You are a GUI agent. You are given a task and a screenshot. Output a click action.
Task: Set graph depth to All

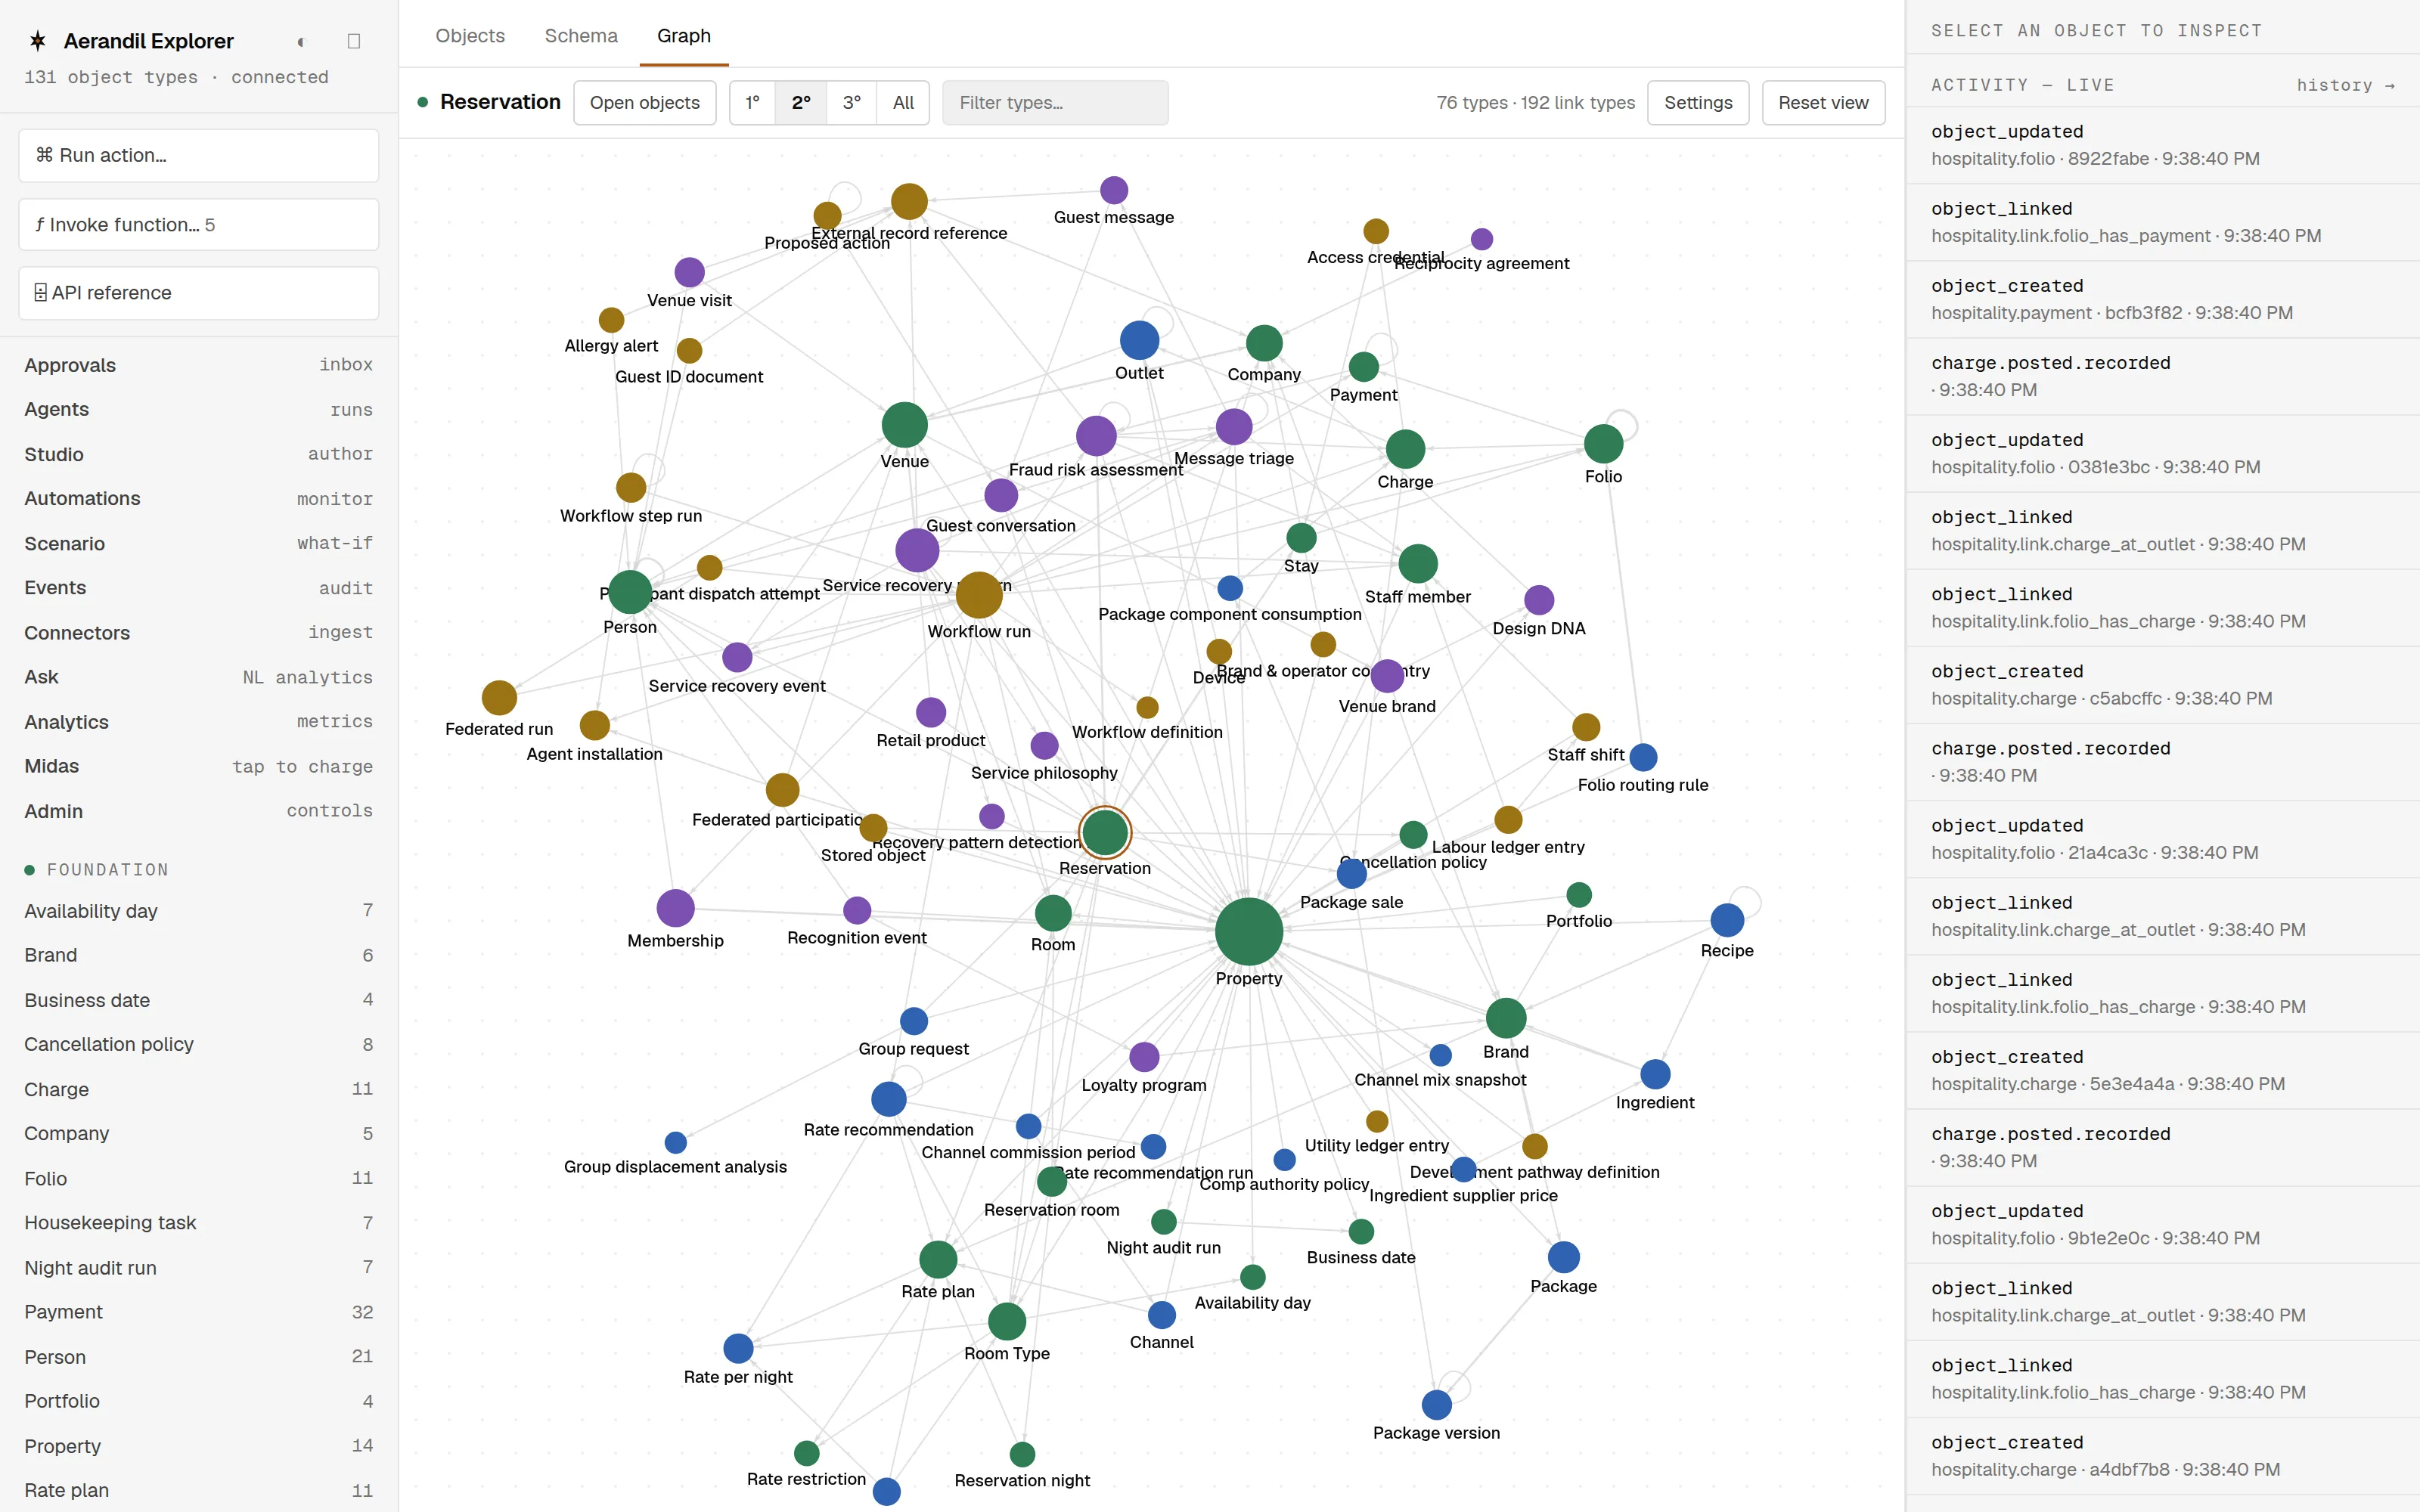pos(903,103)
